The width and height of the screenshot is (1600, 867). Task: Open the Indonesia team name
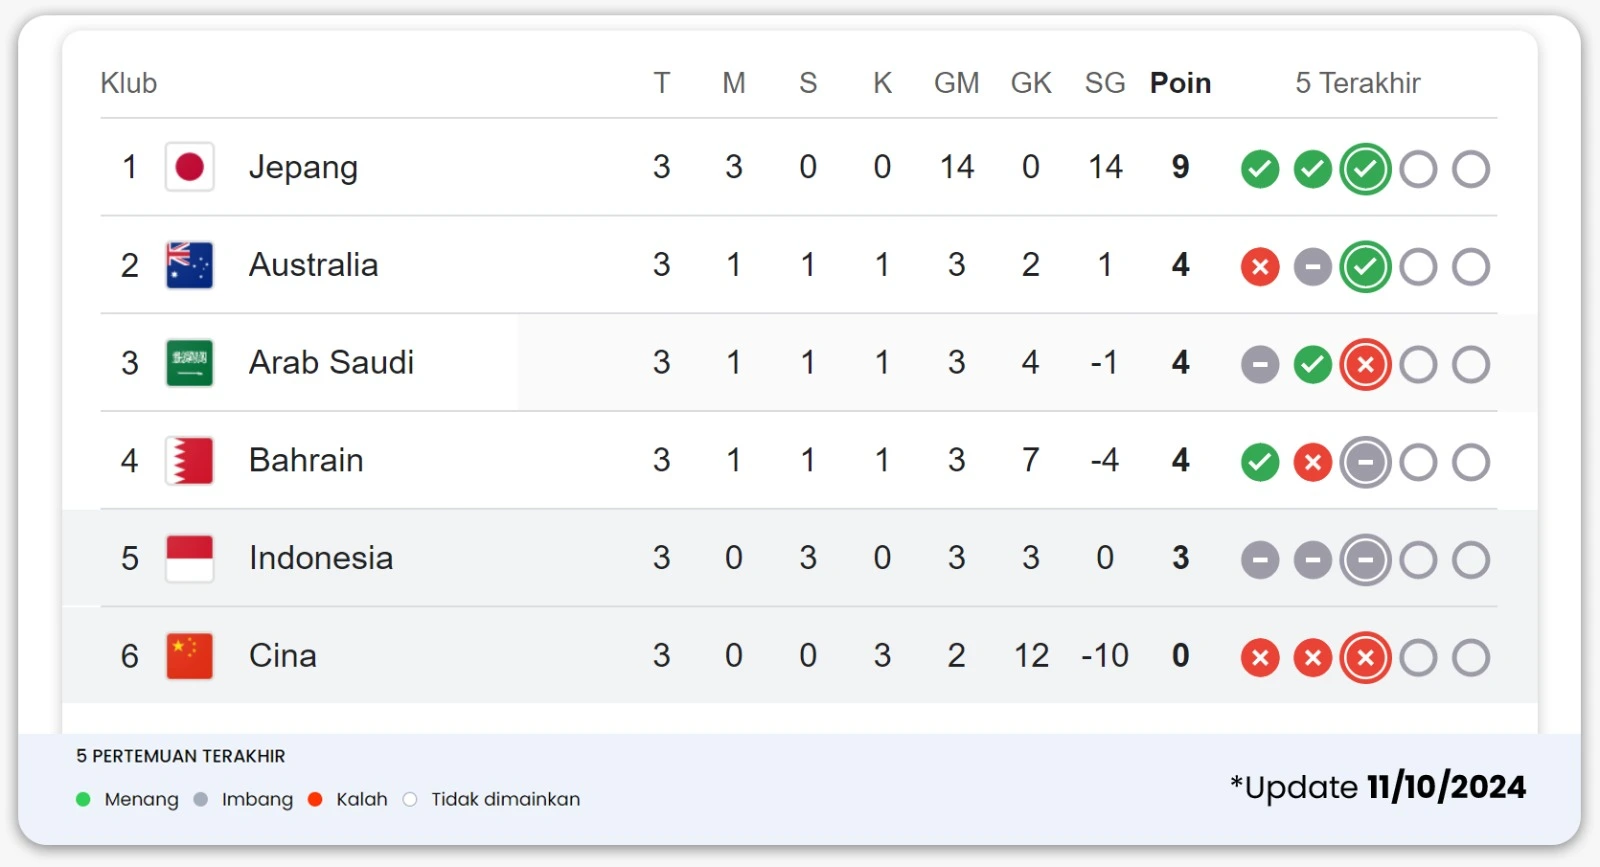click(321, 558)
